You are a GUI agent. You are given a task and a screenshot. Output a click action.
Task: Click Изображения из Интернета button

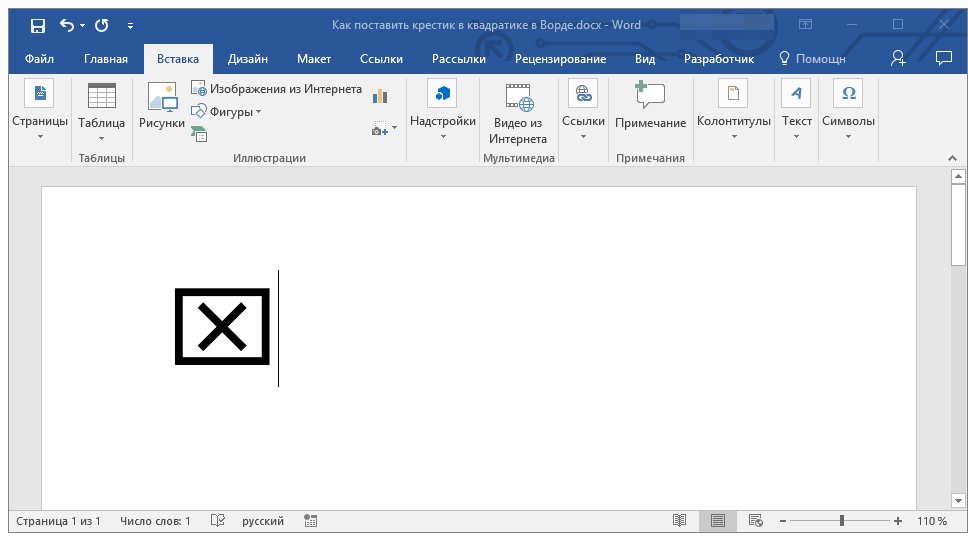(x=277, y=89)
